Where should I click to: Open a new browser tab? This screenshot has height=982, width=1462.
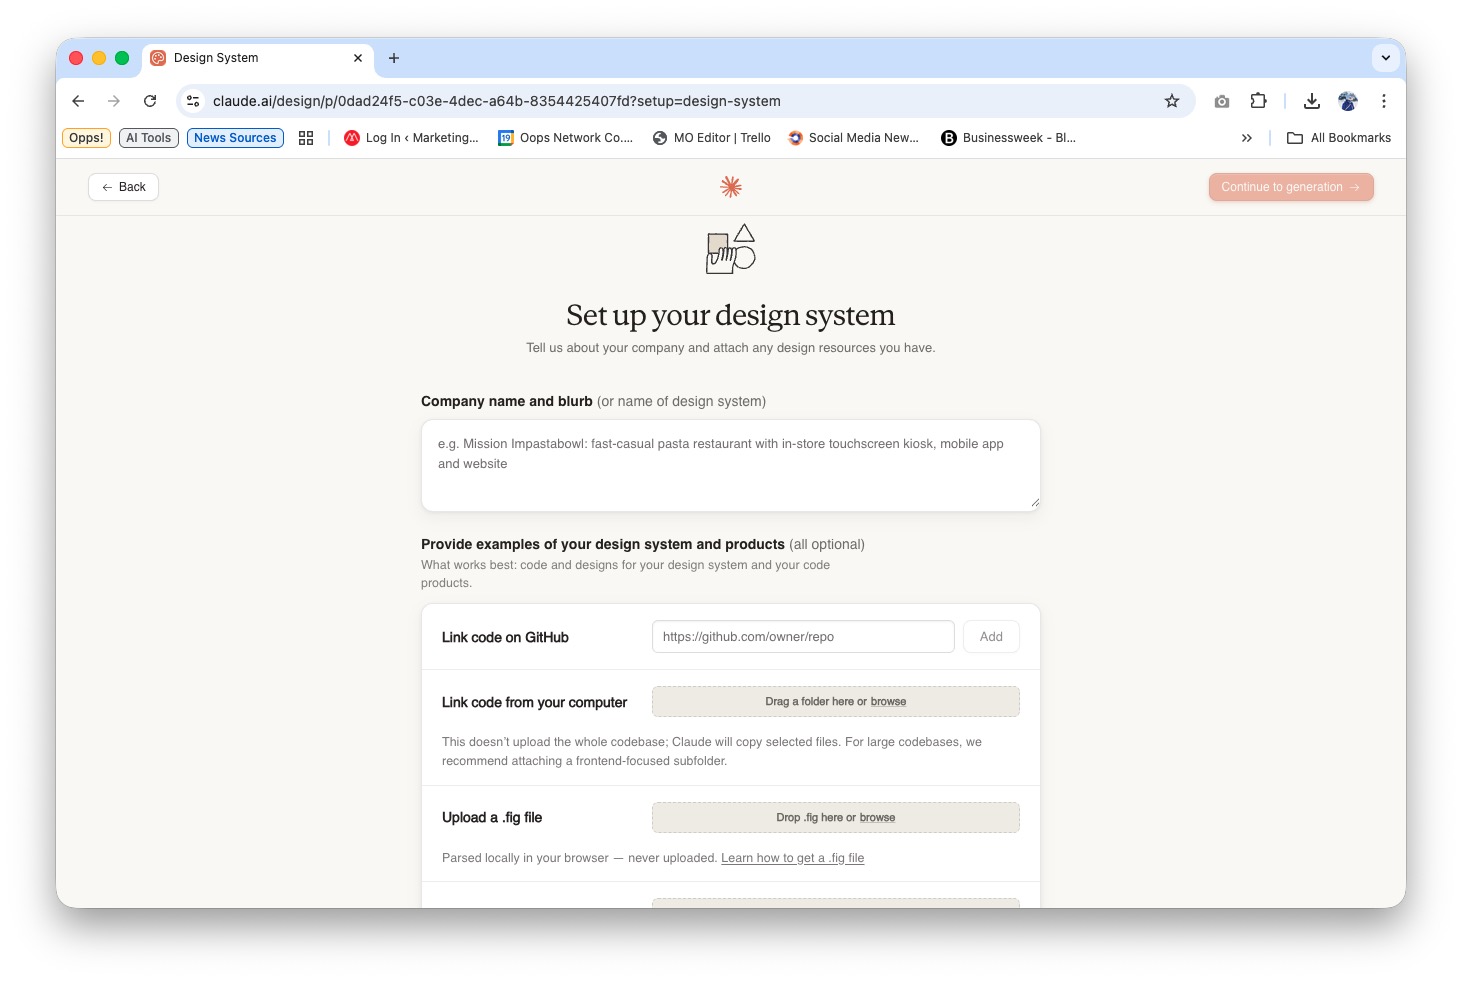click(x=394, y=58)
